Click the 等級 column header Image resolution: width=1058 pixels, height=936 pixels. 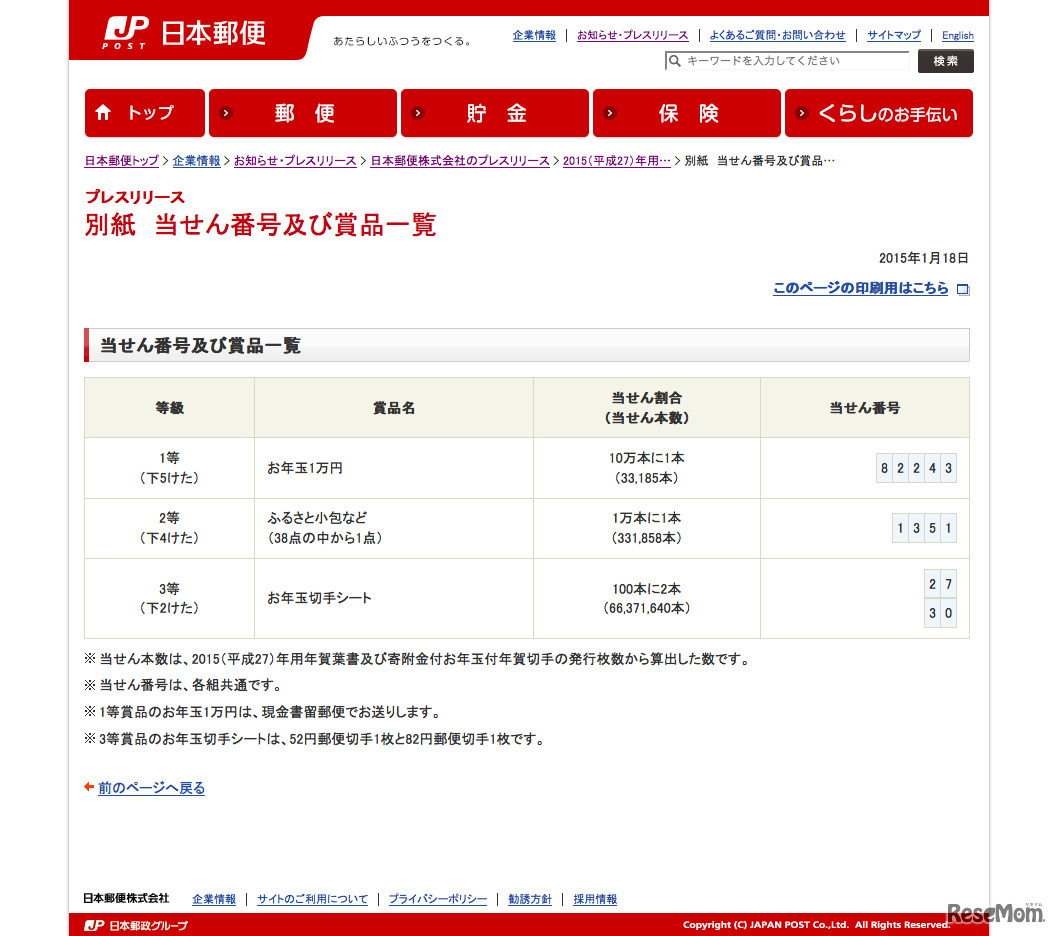[x=169, y=408]
